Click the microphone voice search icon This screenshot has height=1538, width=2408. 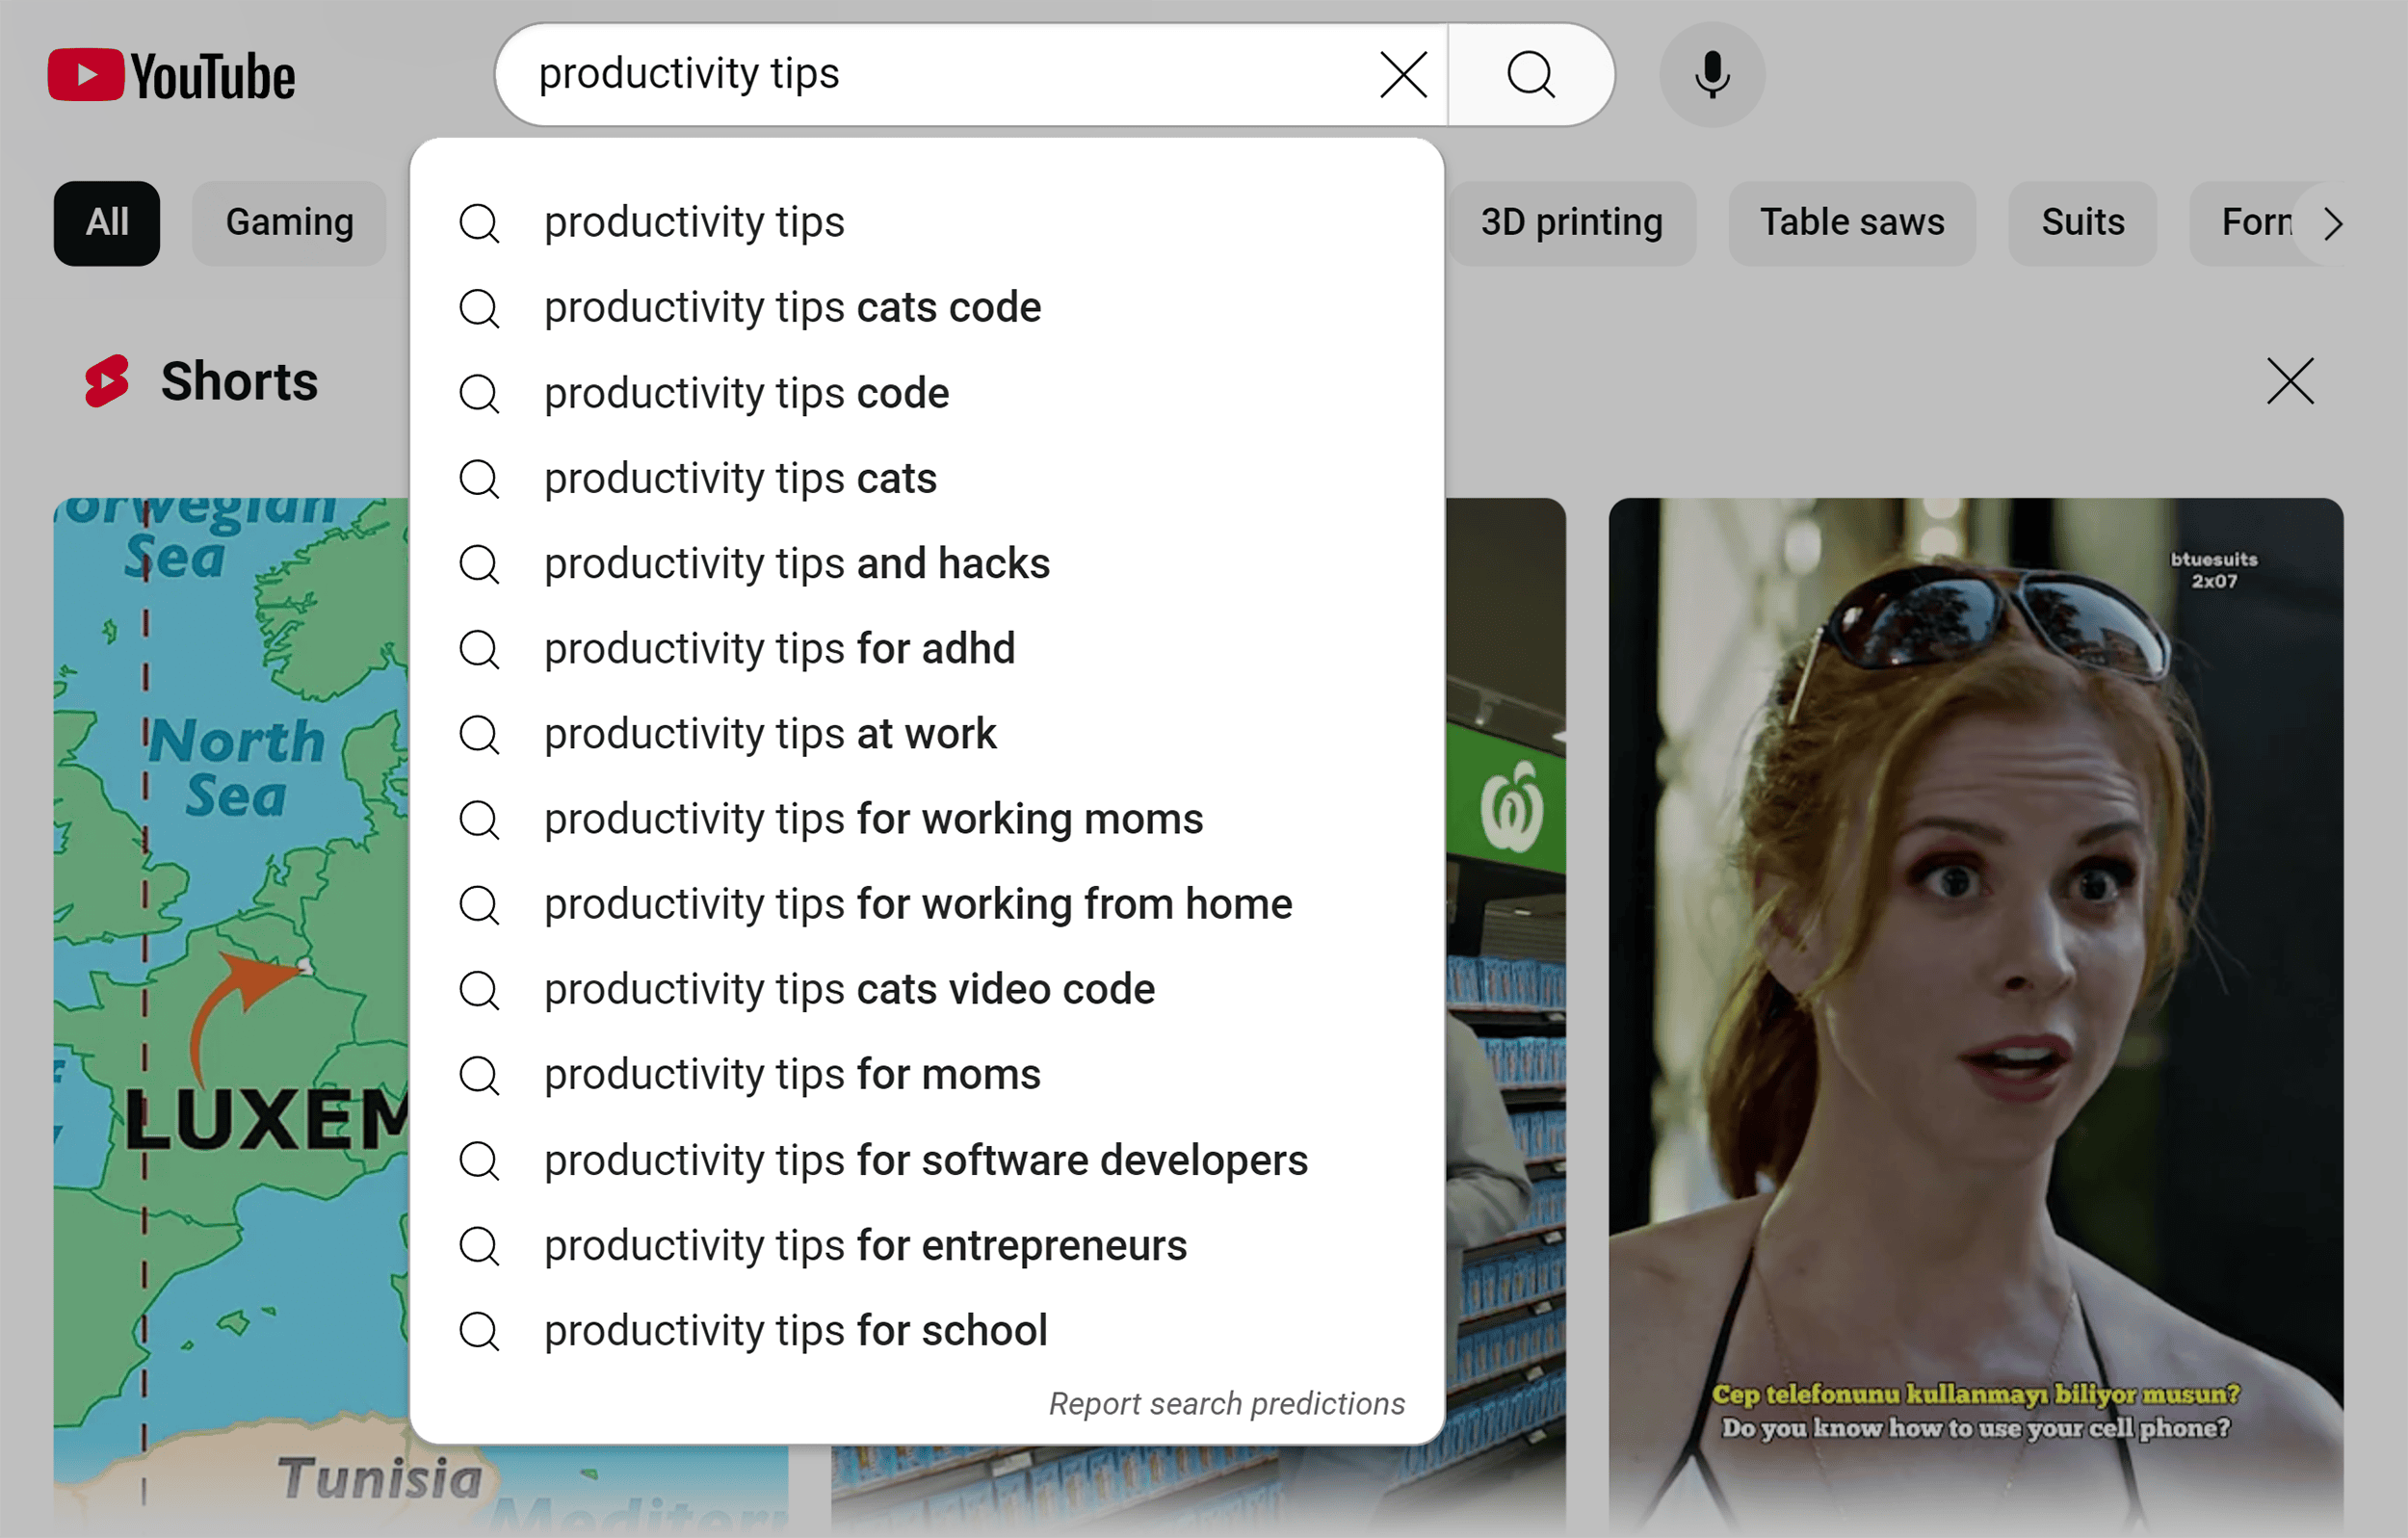[x=1713, y=72]
